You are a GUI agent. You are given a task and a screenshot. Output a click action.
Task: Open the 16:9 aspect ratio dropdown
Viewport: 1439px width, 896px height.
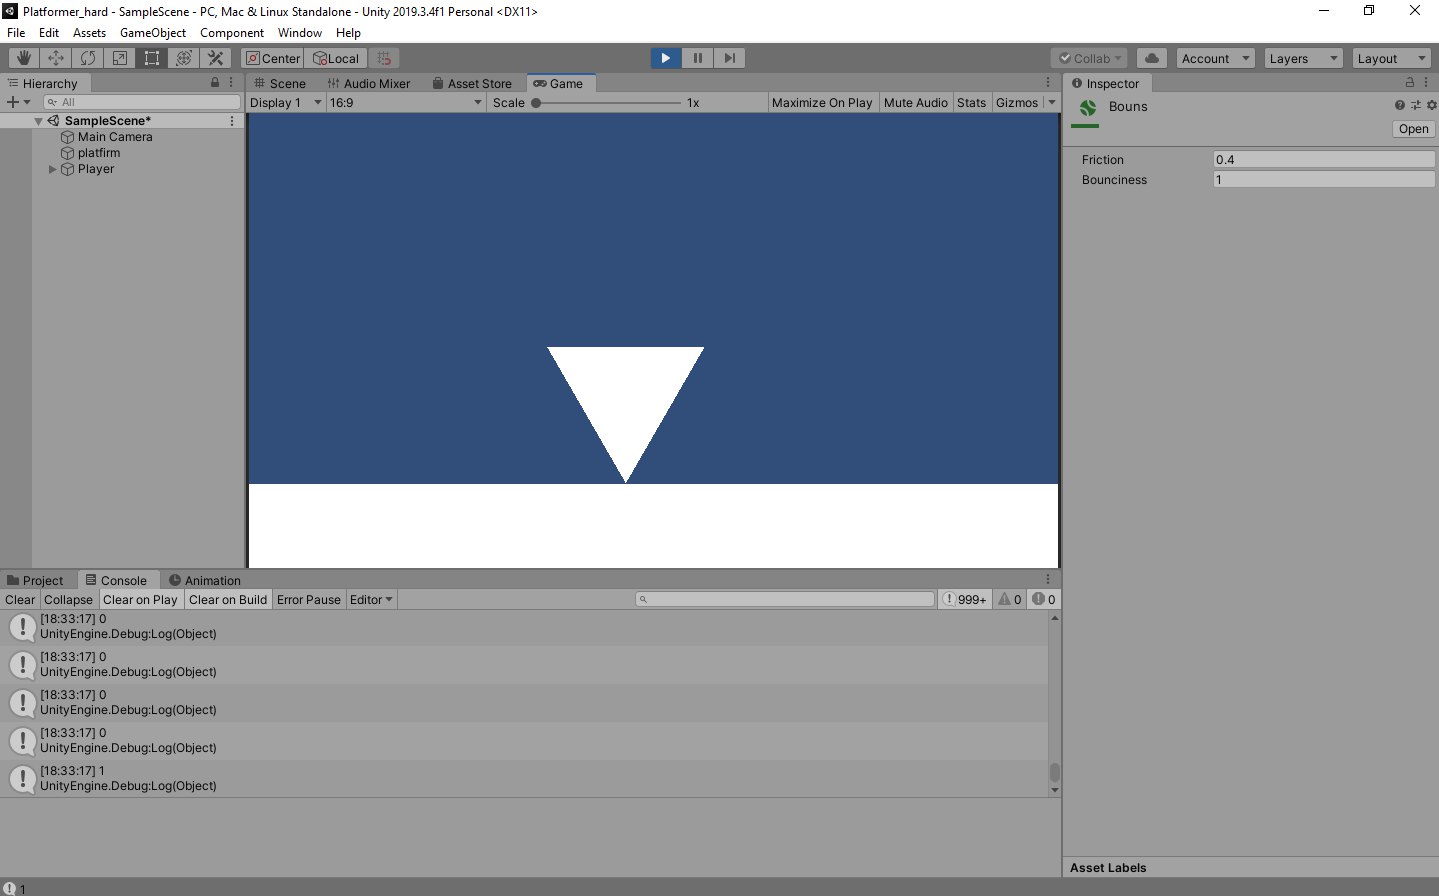pos(406,102)
